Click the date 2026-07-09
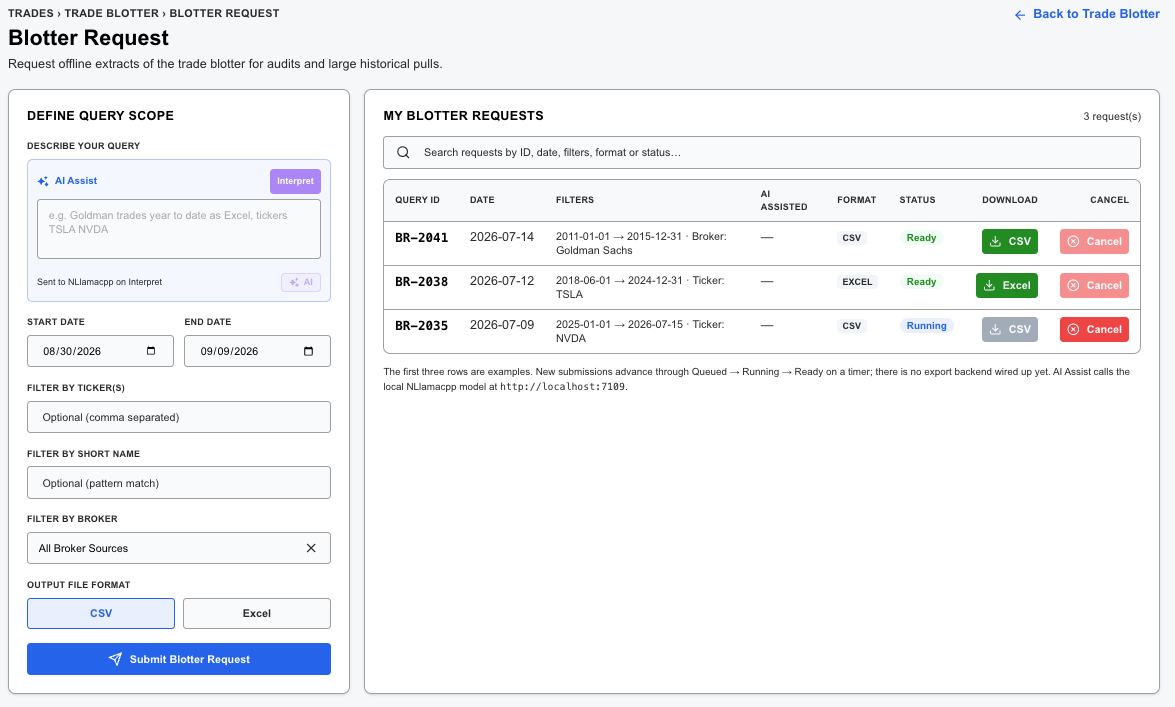The image size is (1175, 707). pyautogui.click(x=502, y=325)
